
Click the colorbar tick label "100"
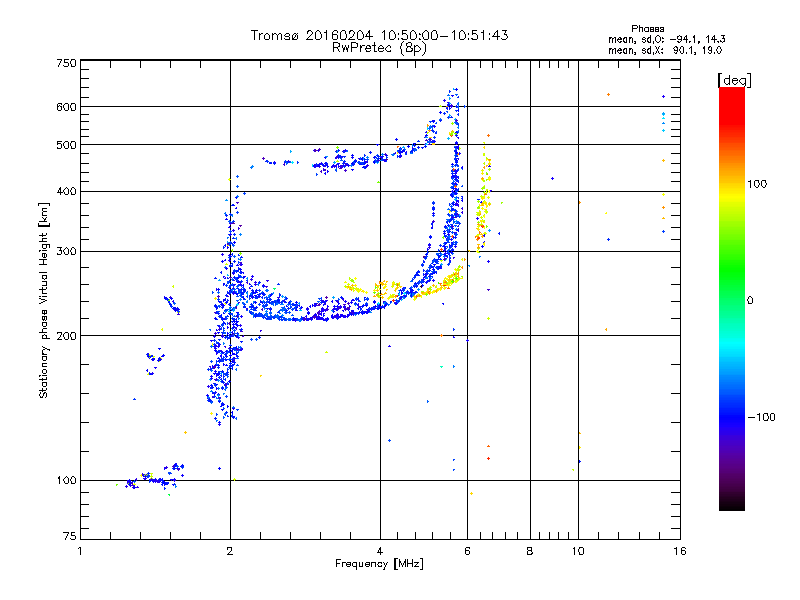pyautogui.click(x=757, y=184)
